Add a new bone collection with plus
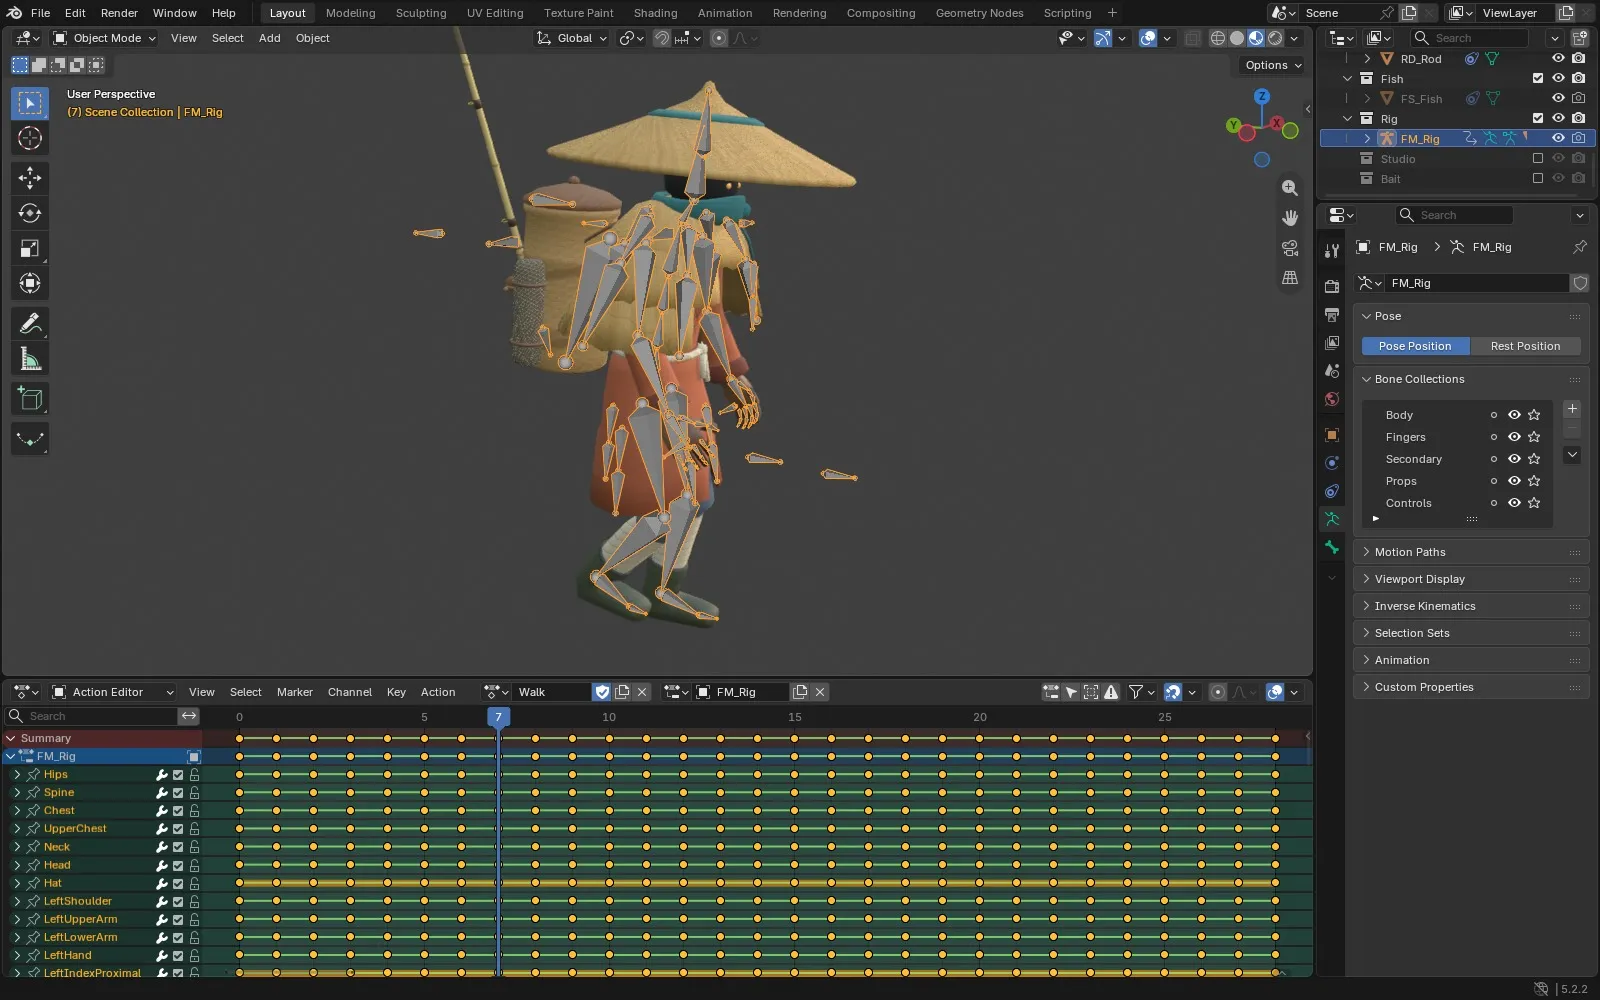 (1572, 409)
